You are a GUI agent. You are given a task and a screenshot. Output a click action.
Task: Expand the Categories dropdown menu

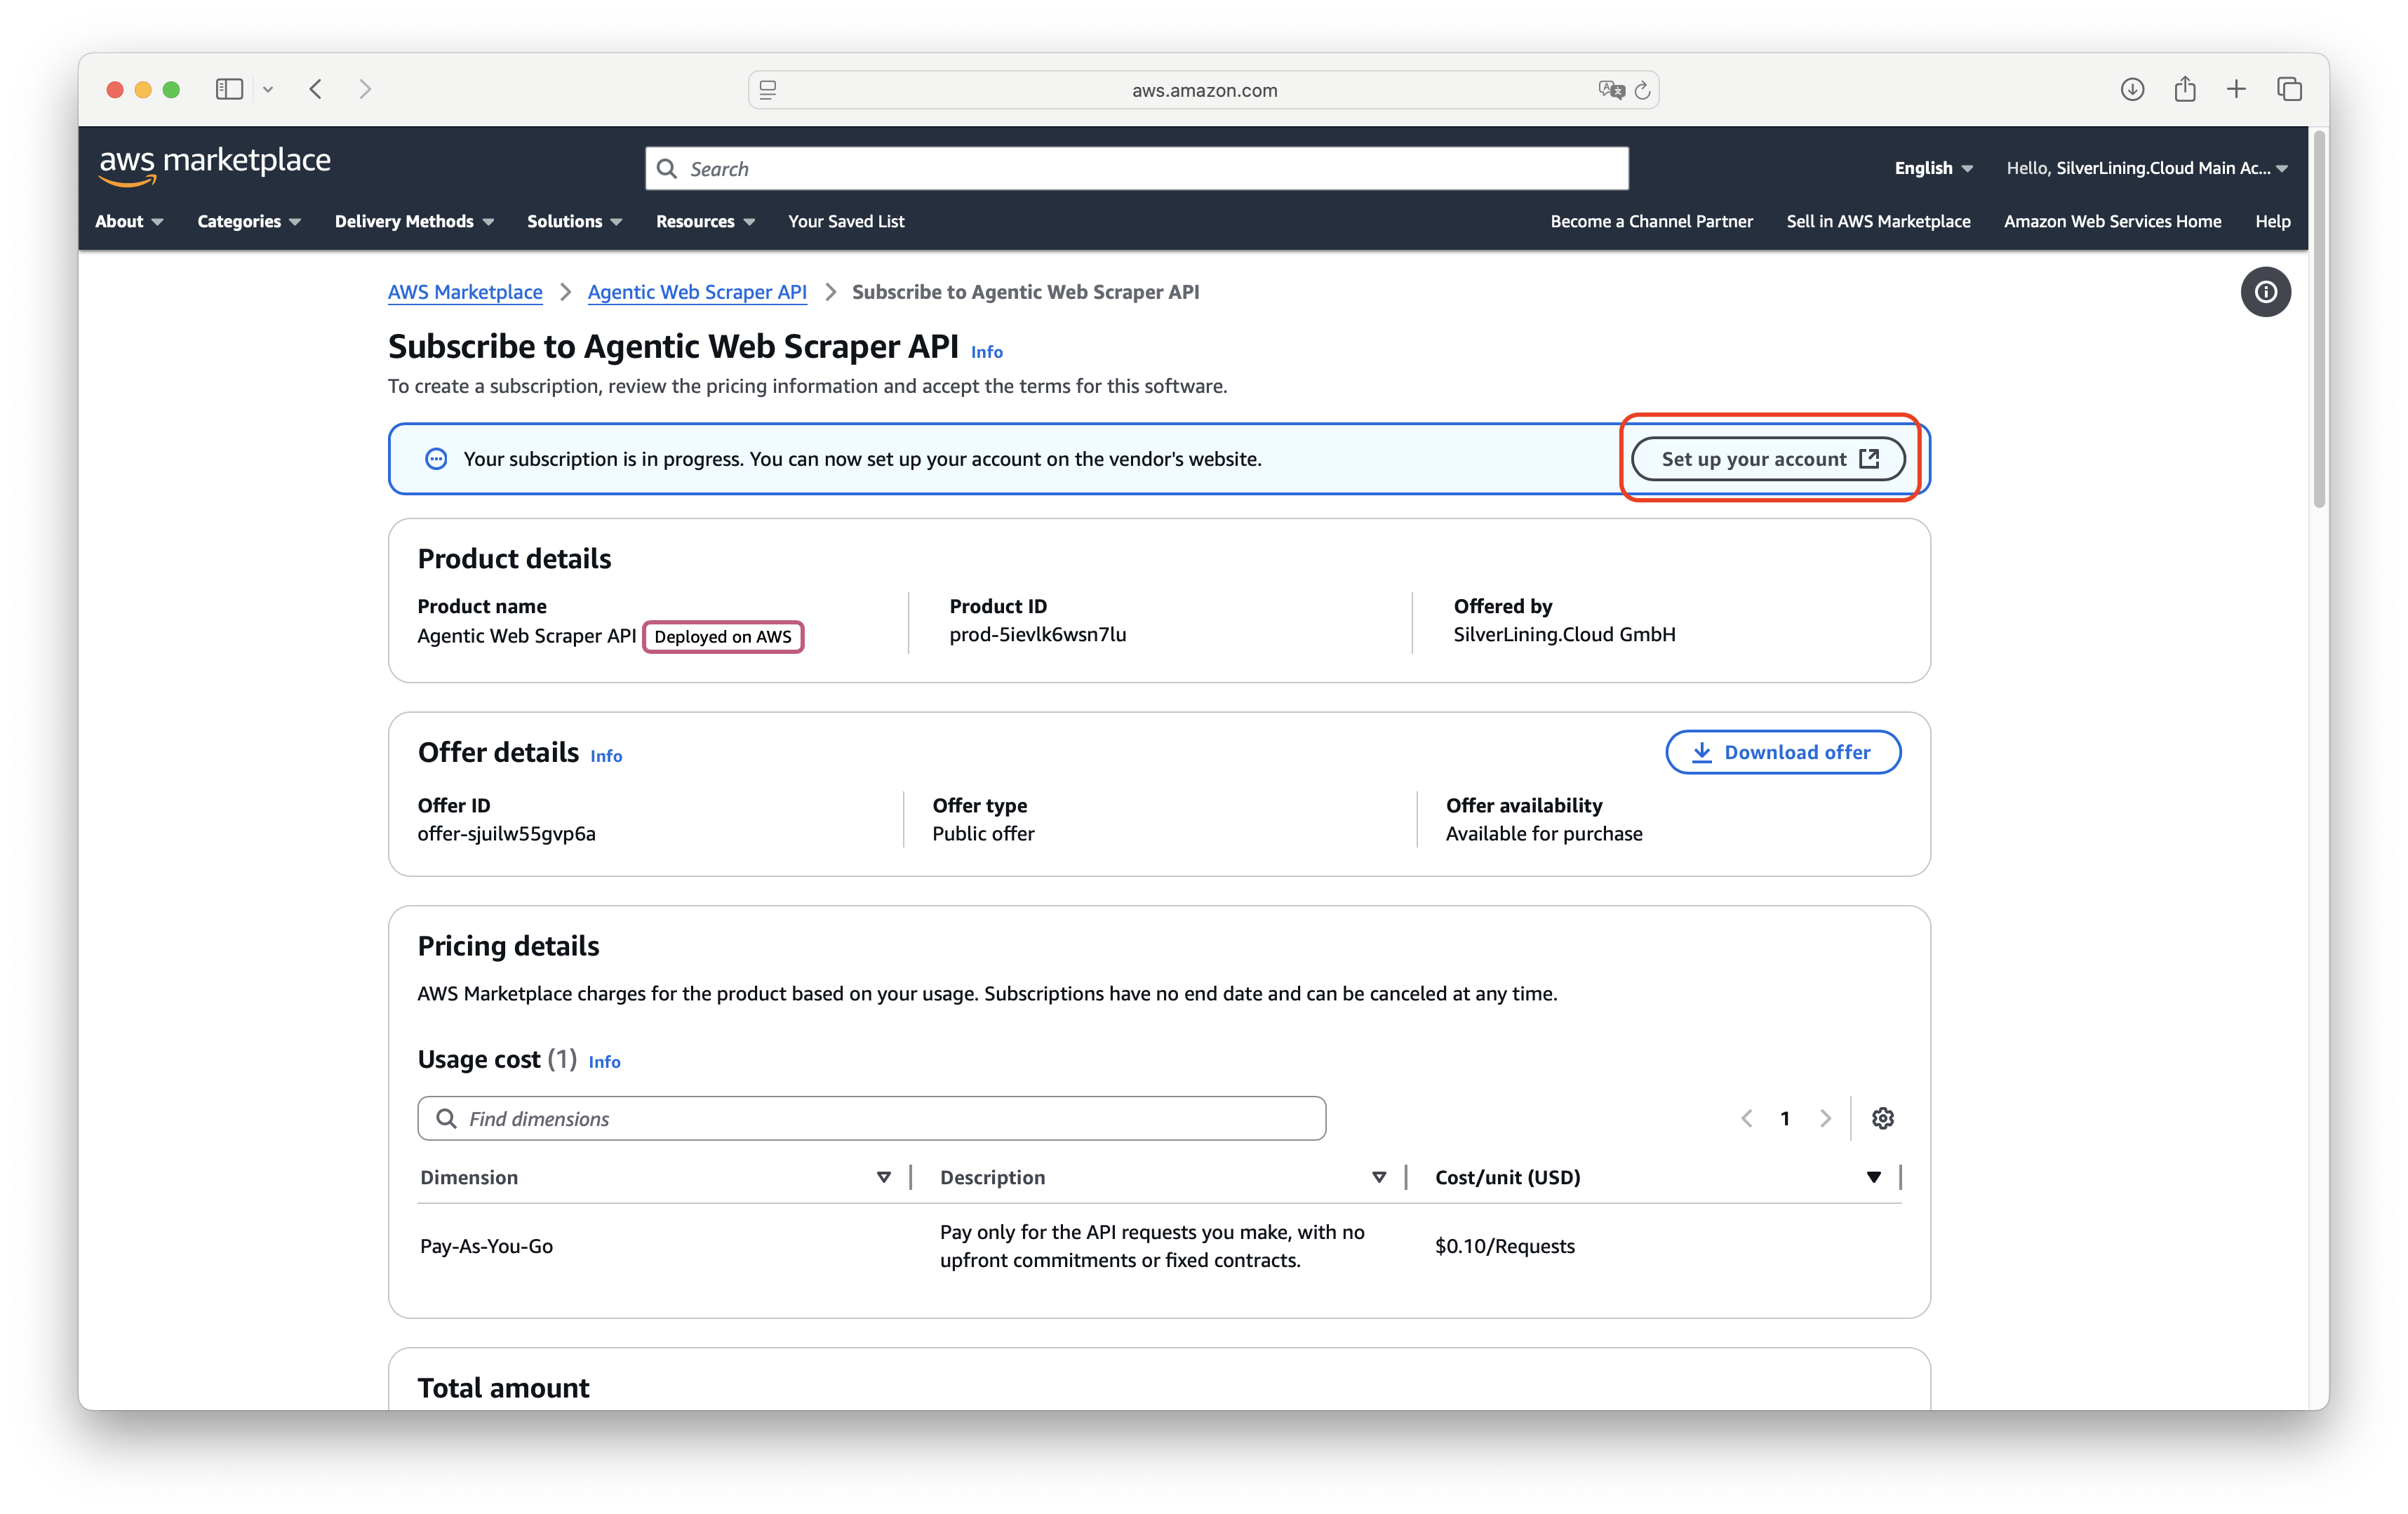point(248,222)
